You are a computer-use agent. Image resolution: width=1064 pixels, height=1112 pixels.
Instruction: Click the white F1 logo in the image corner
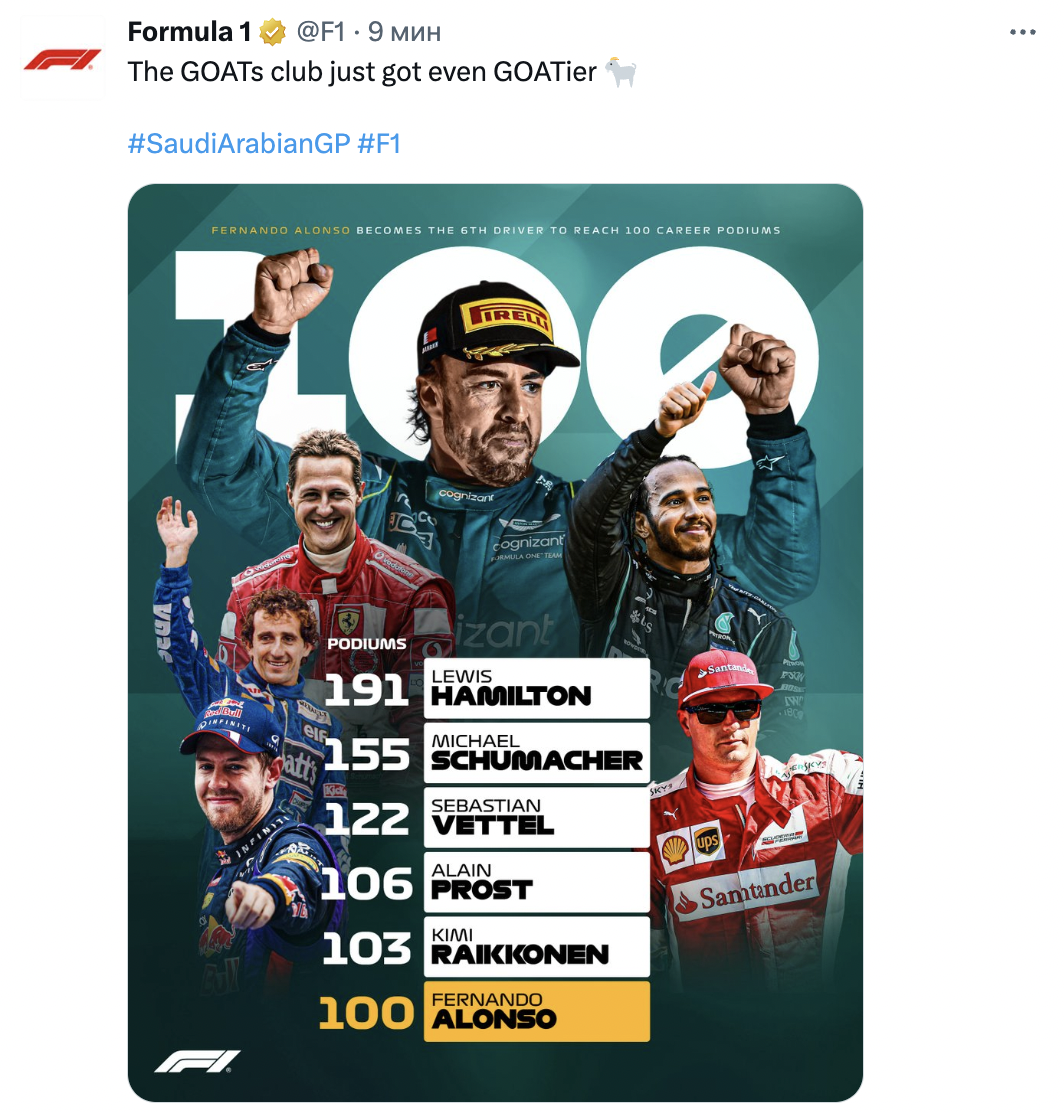pos(197,1060)
